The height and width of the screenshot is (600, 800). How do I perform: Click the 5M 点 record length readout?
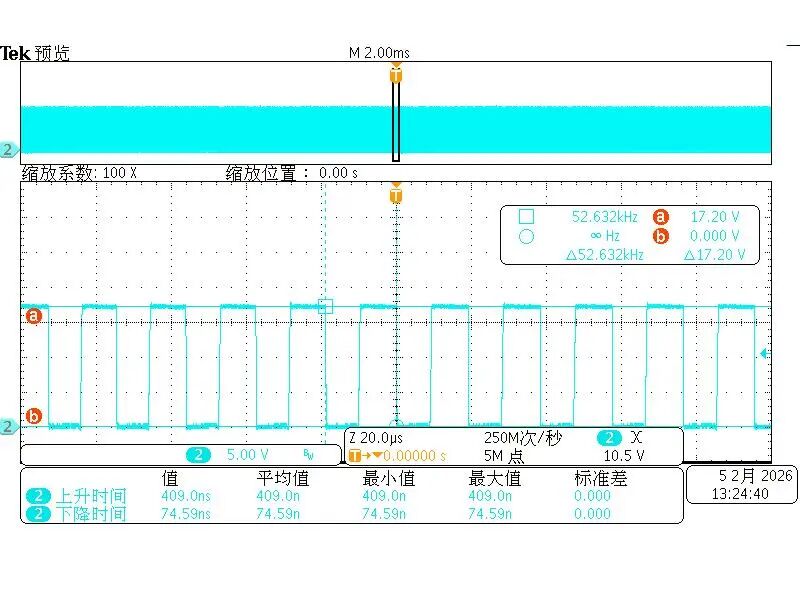504,455
